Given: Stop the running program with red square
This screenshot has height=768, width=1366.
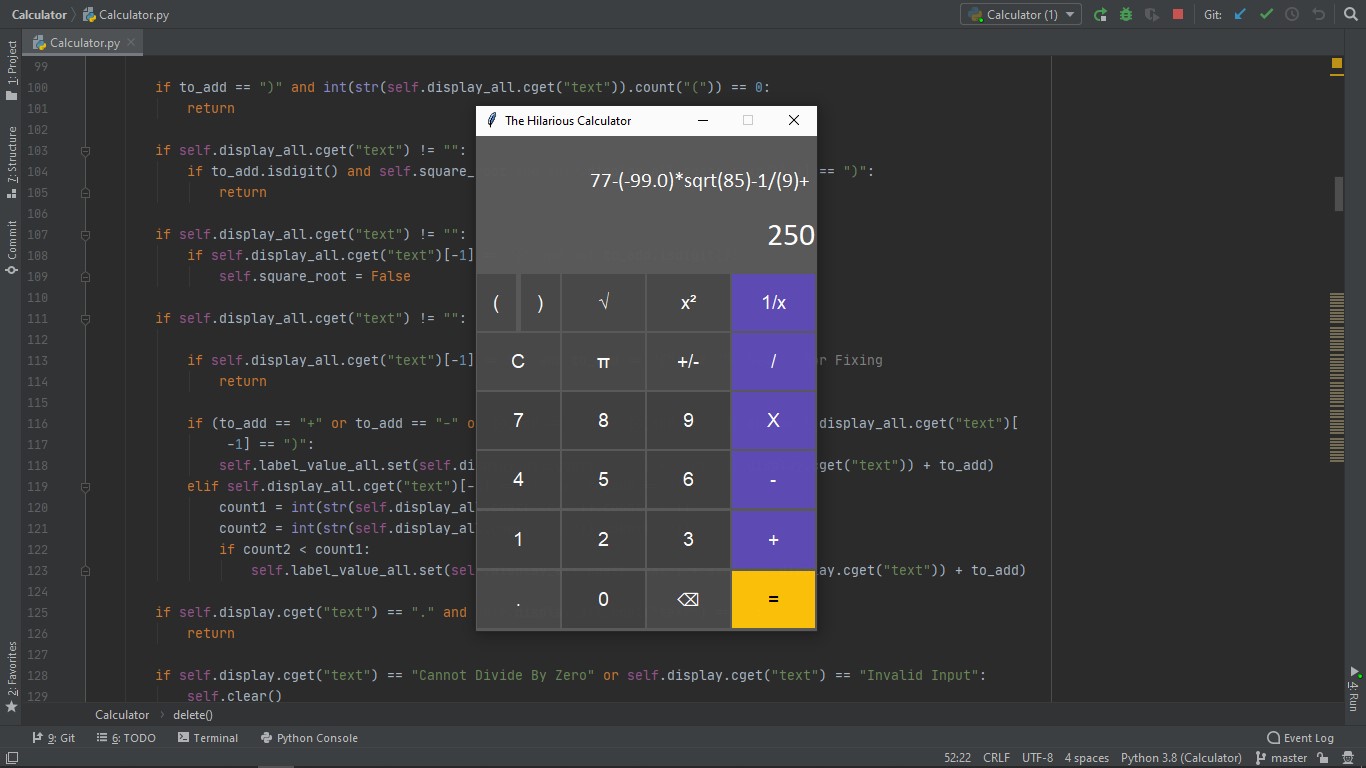Looking at the screenshot, I should coord(1178,15).
